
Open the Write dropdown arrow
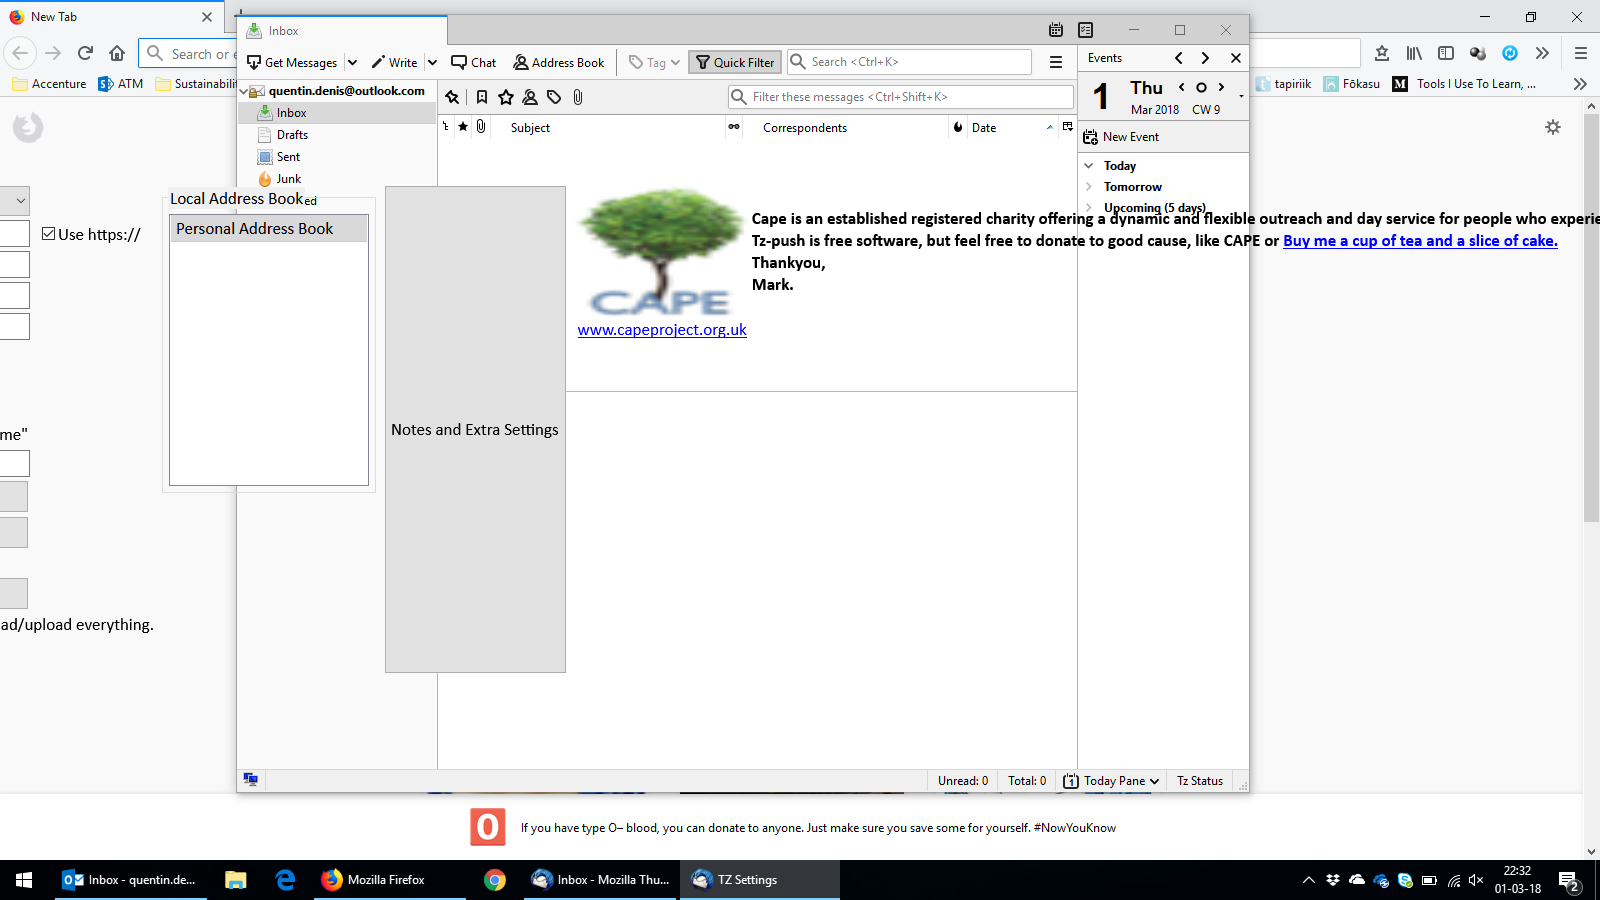pos(432,62)
